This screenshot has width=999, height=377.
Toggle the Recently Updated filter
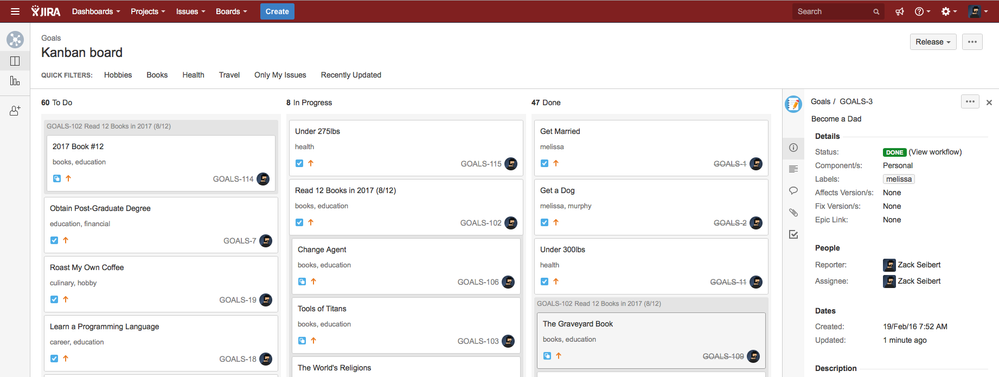tap(351, 75)
